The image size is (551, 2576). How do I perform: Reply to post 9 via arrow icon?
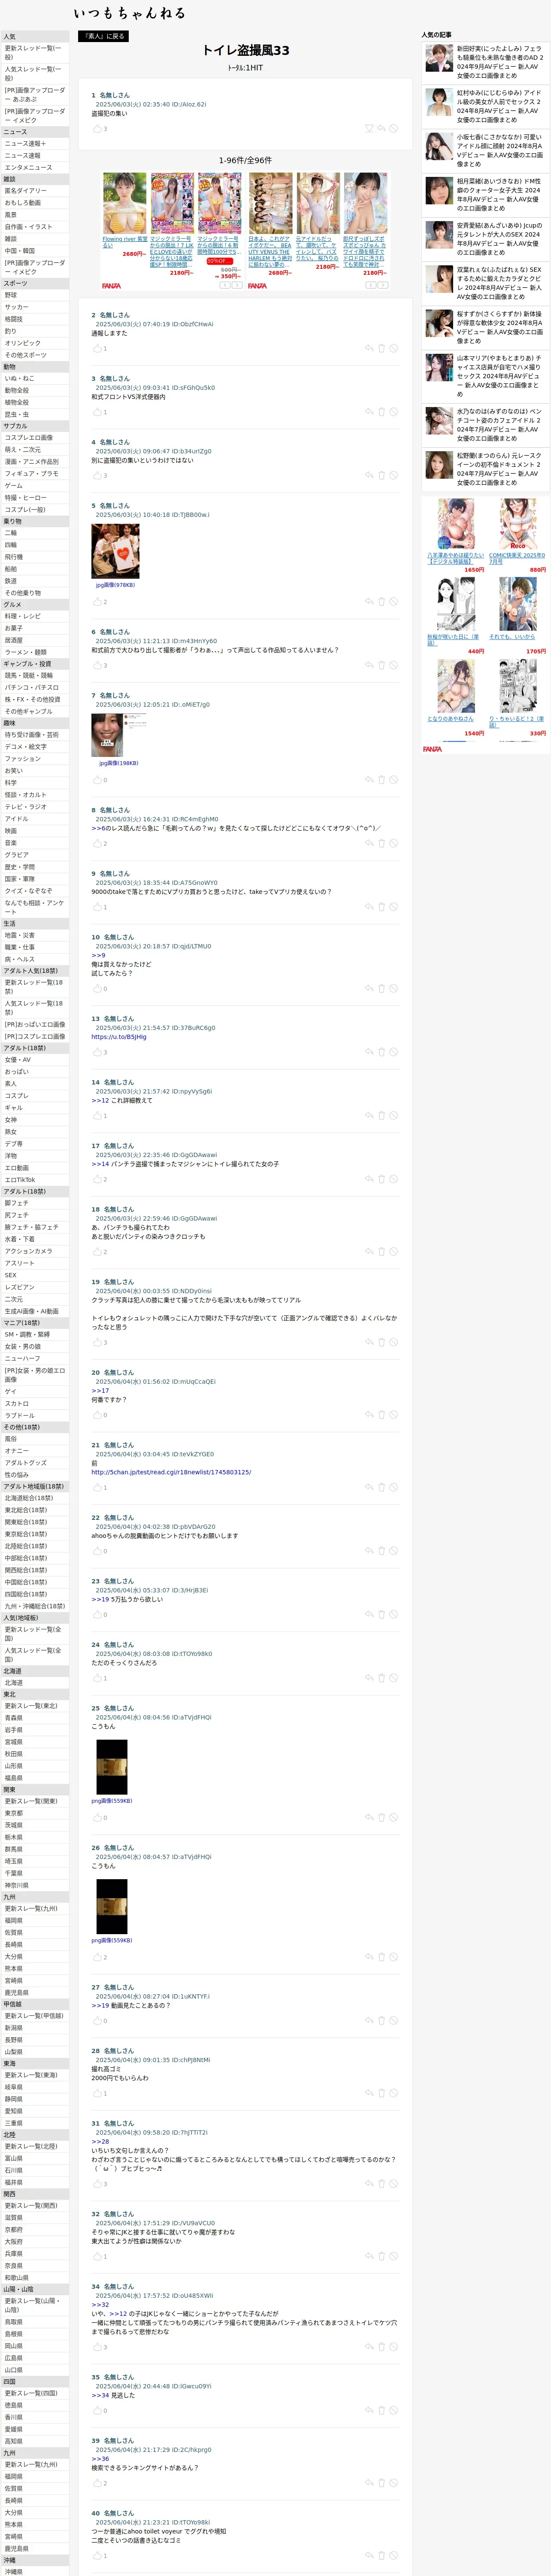(369, 907)
